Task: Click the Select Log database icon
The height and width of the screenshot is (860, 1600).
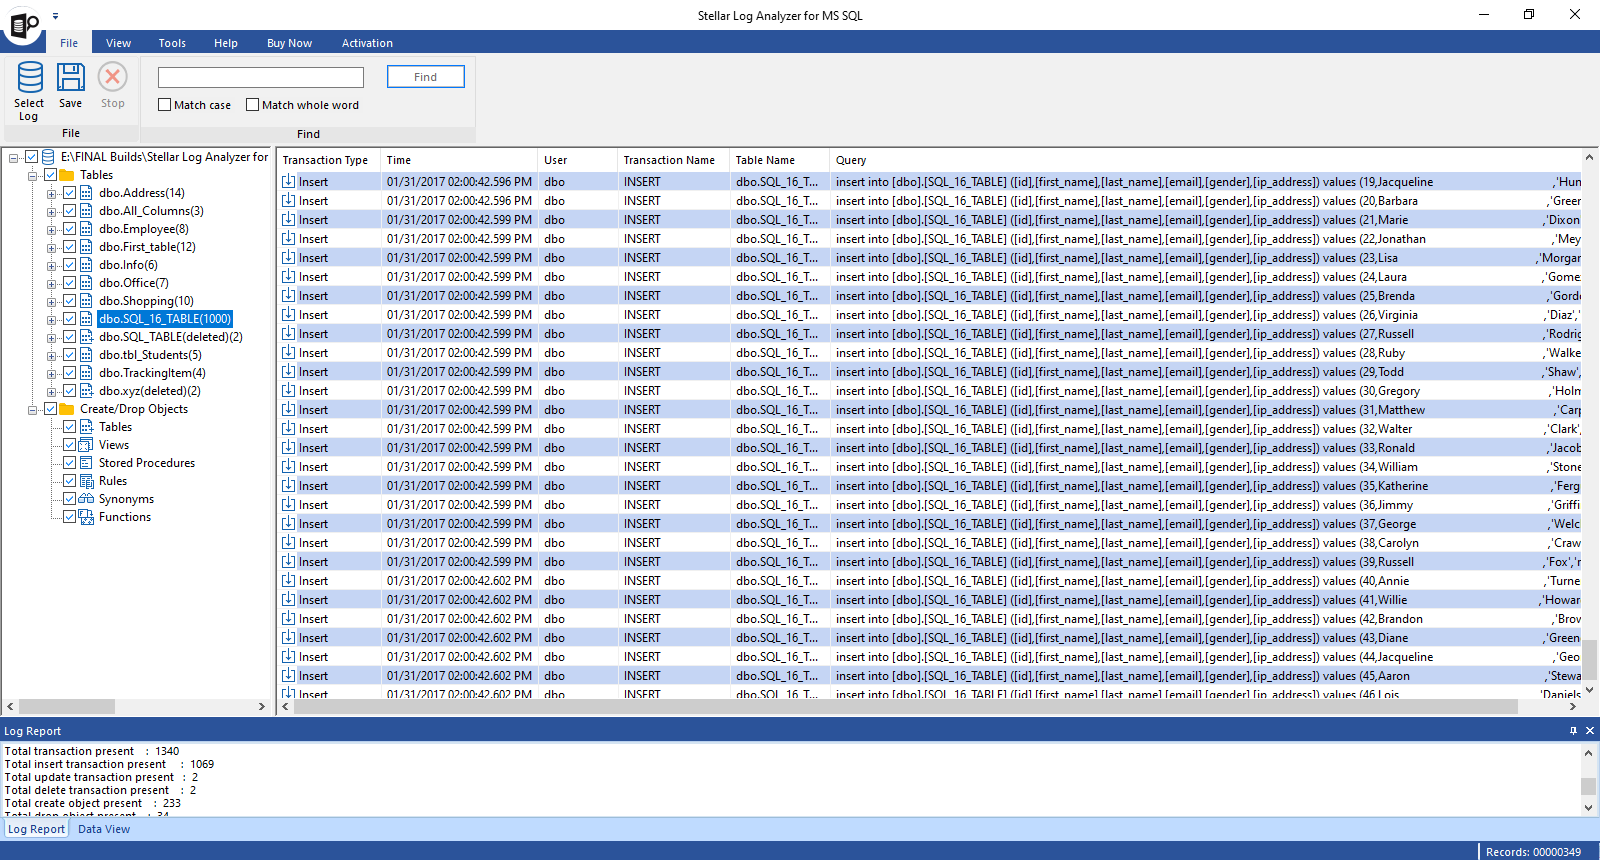Action: (x=30, y=78)
